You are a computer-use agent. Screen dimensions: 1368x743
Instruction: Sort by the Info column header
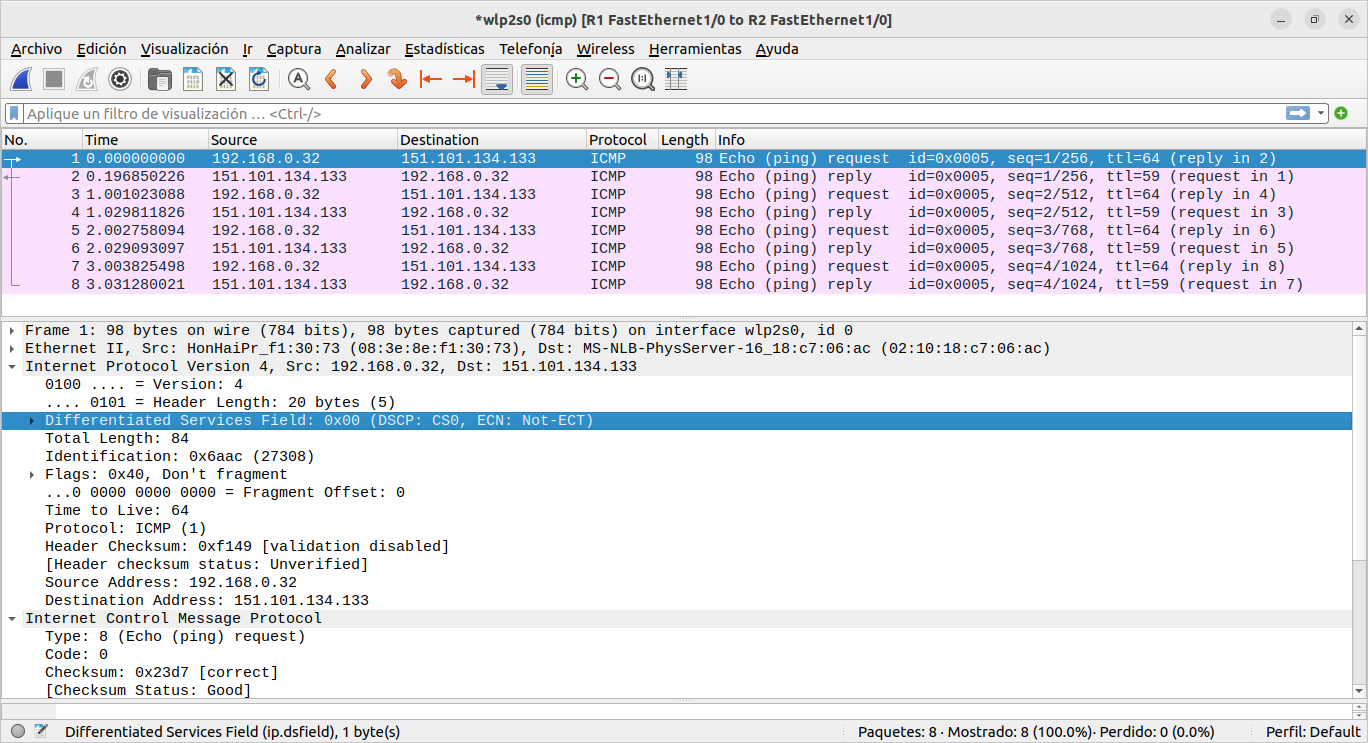coord(1040,140)
